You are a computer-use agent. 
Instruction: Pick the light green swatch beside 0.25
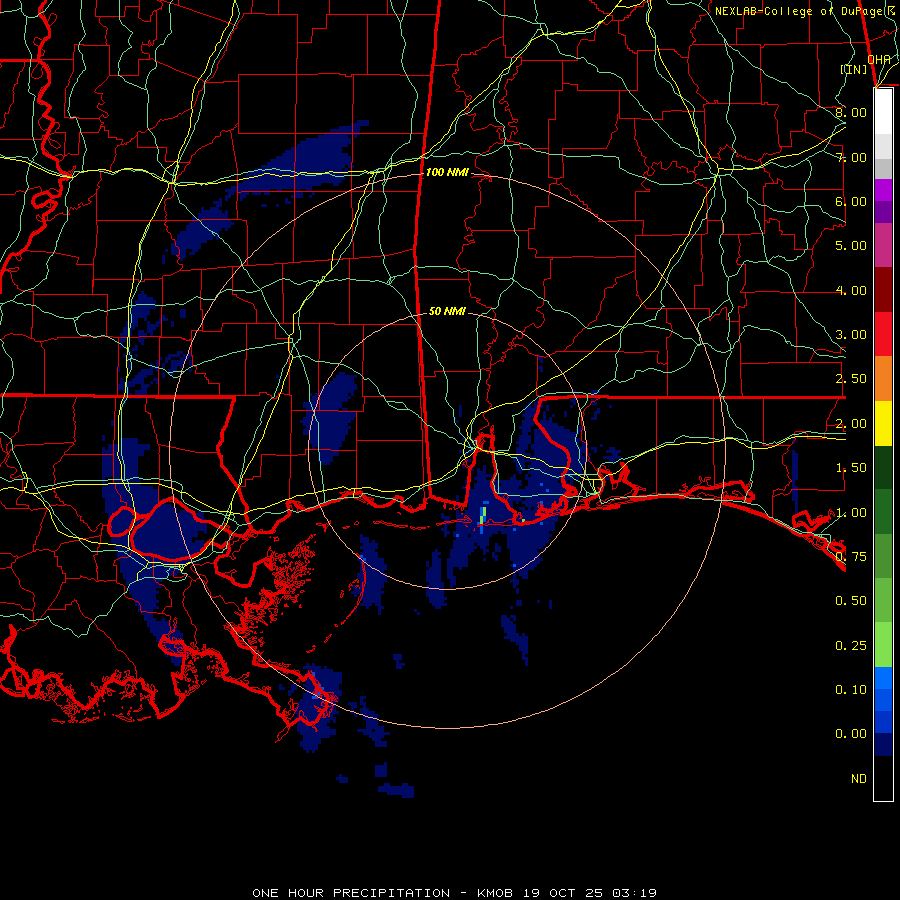[883, 645]
